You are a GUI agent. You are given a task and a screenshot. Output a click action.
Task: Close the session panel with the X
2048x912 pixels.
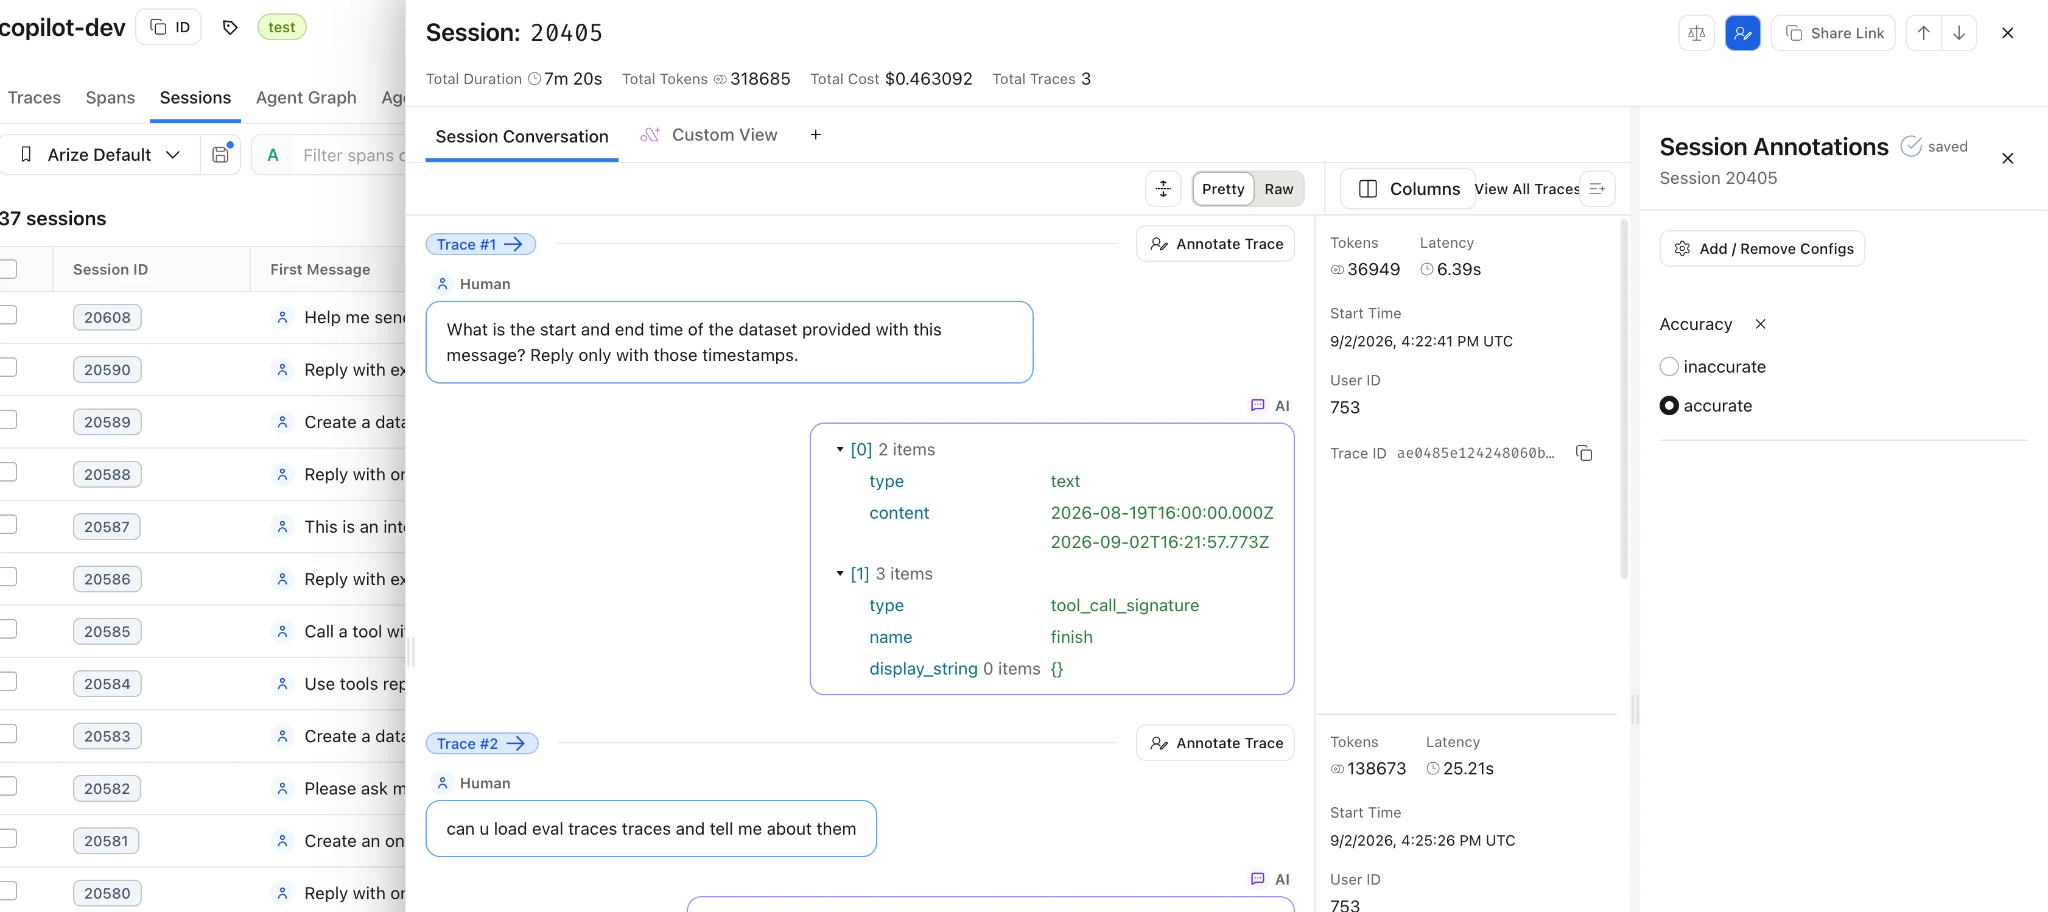tap(2007, 33)
